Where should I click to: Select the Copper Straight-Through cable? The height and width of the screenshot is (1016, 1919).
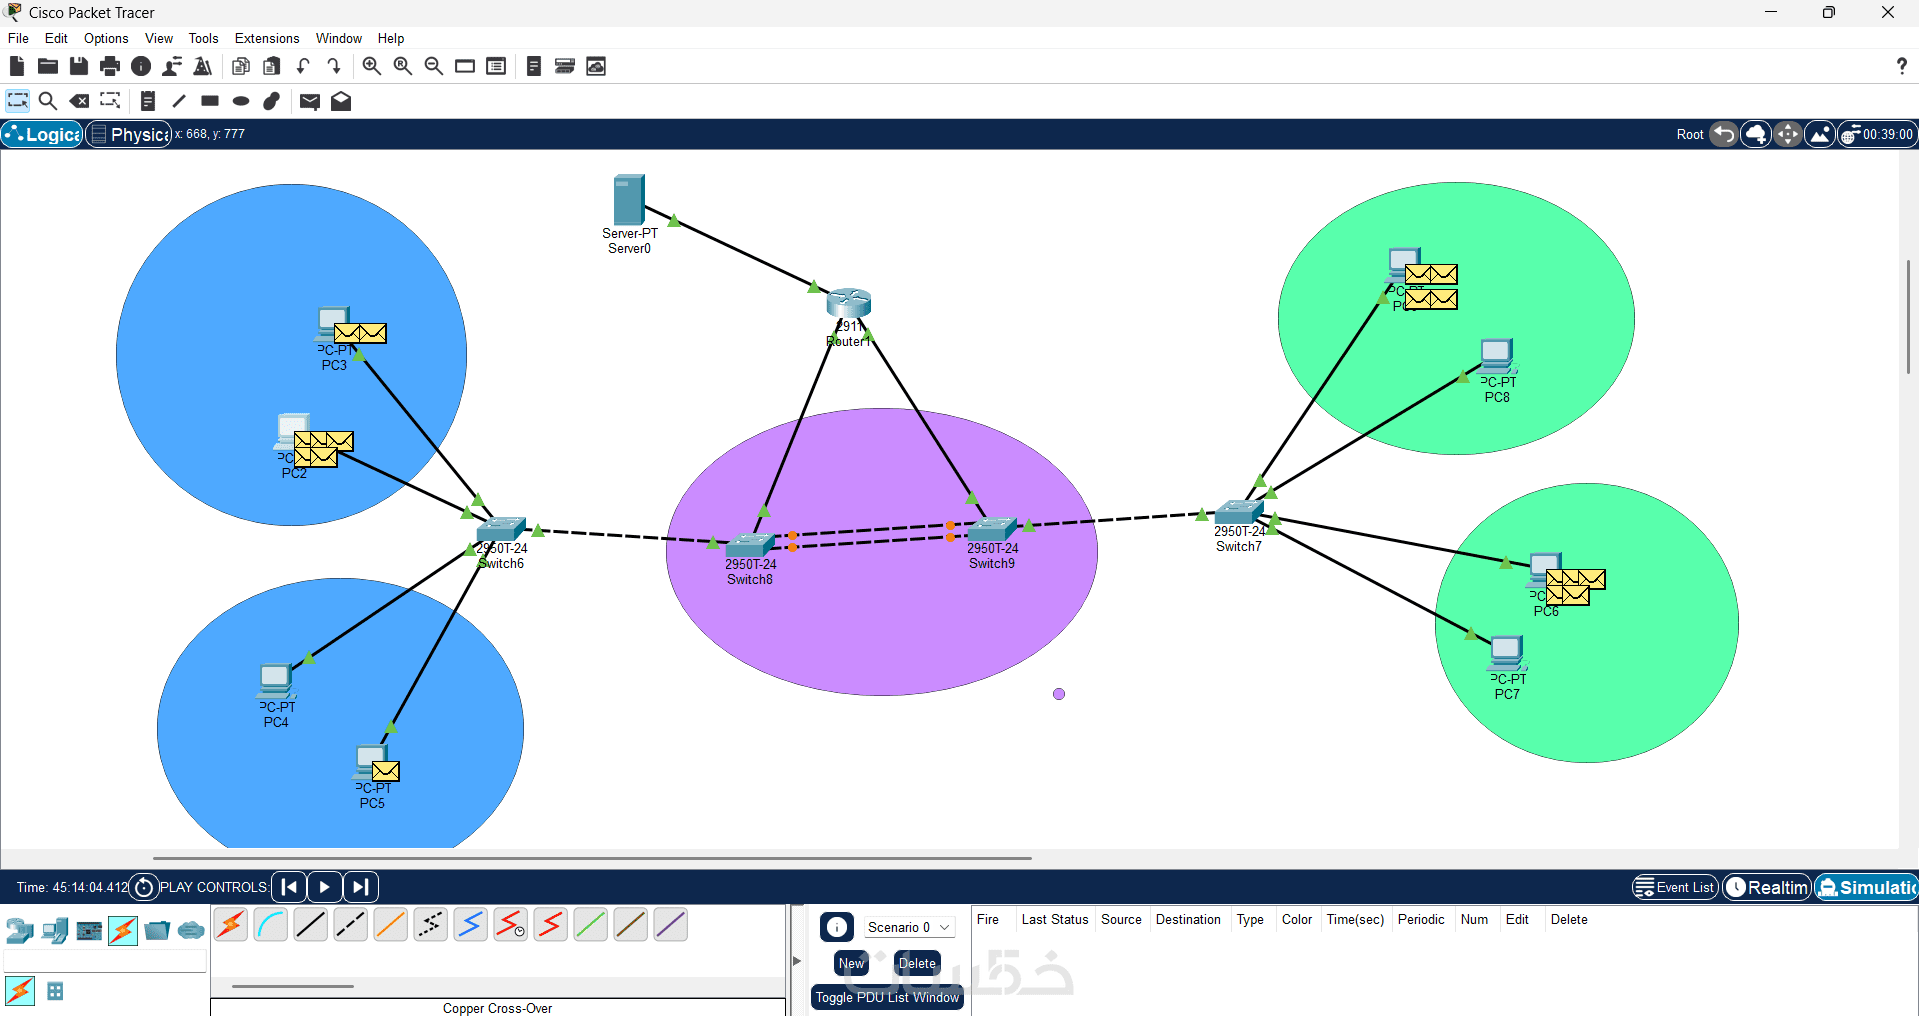(311, 925)
